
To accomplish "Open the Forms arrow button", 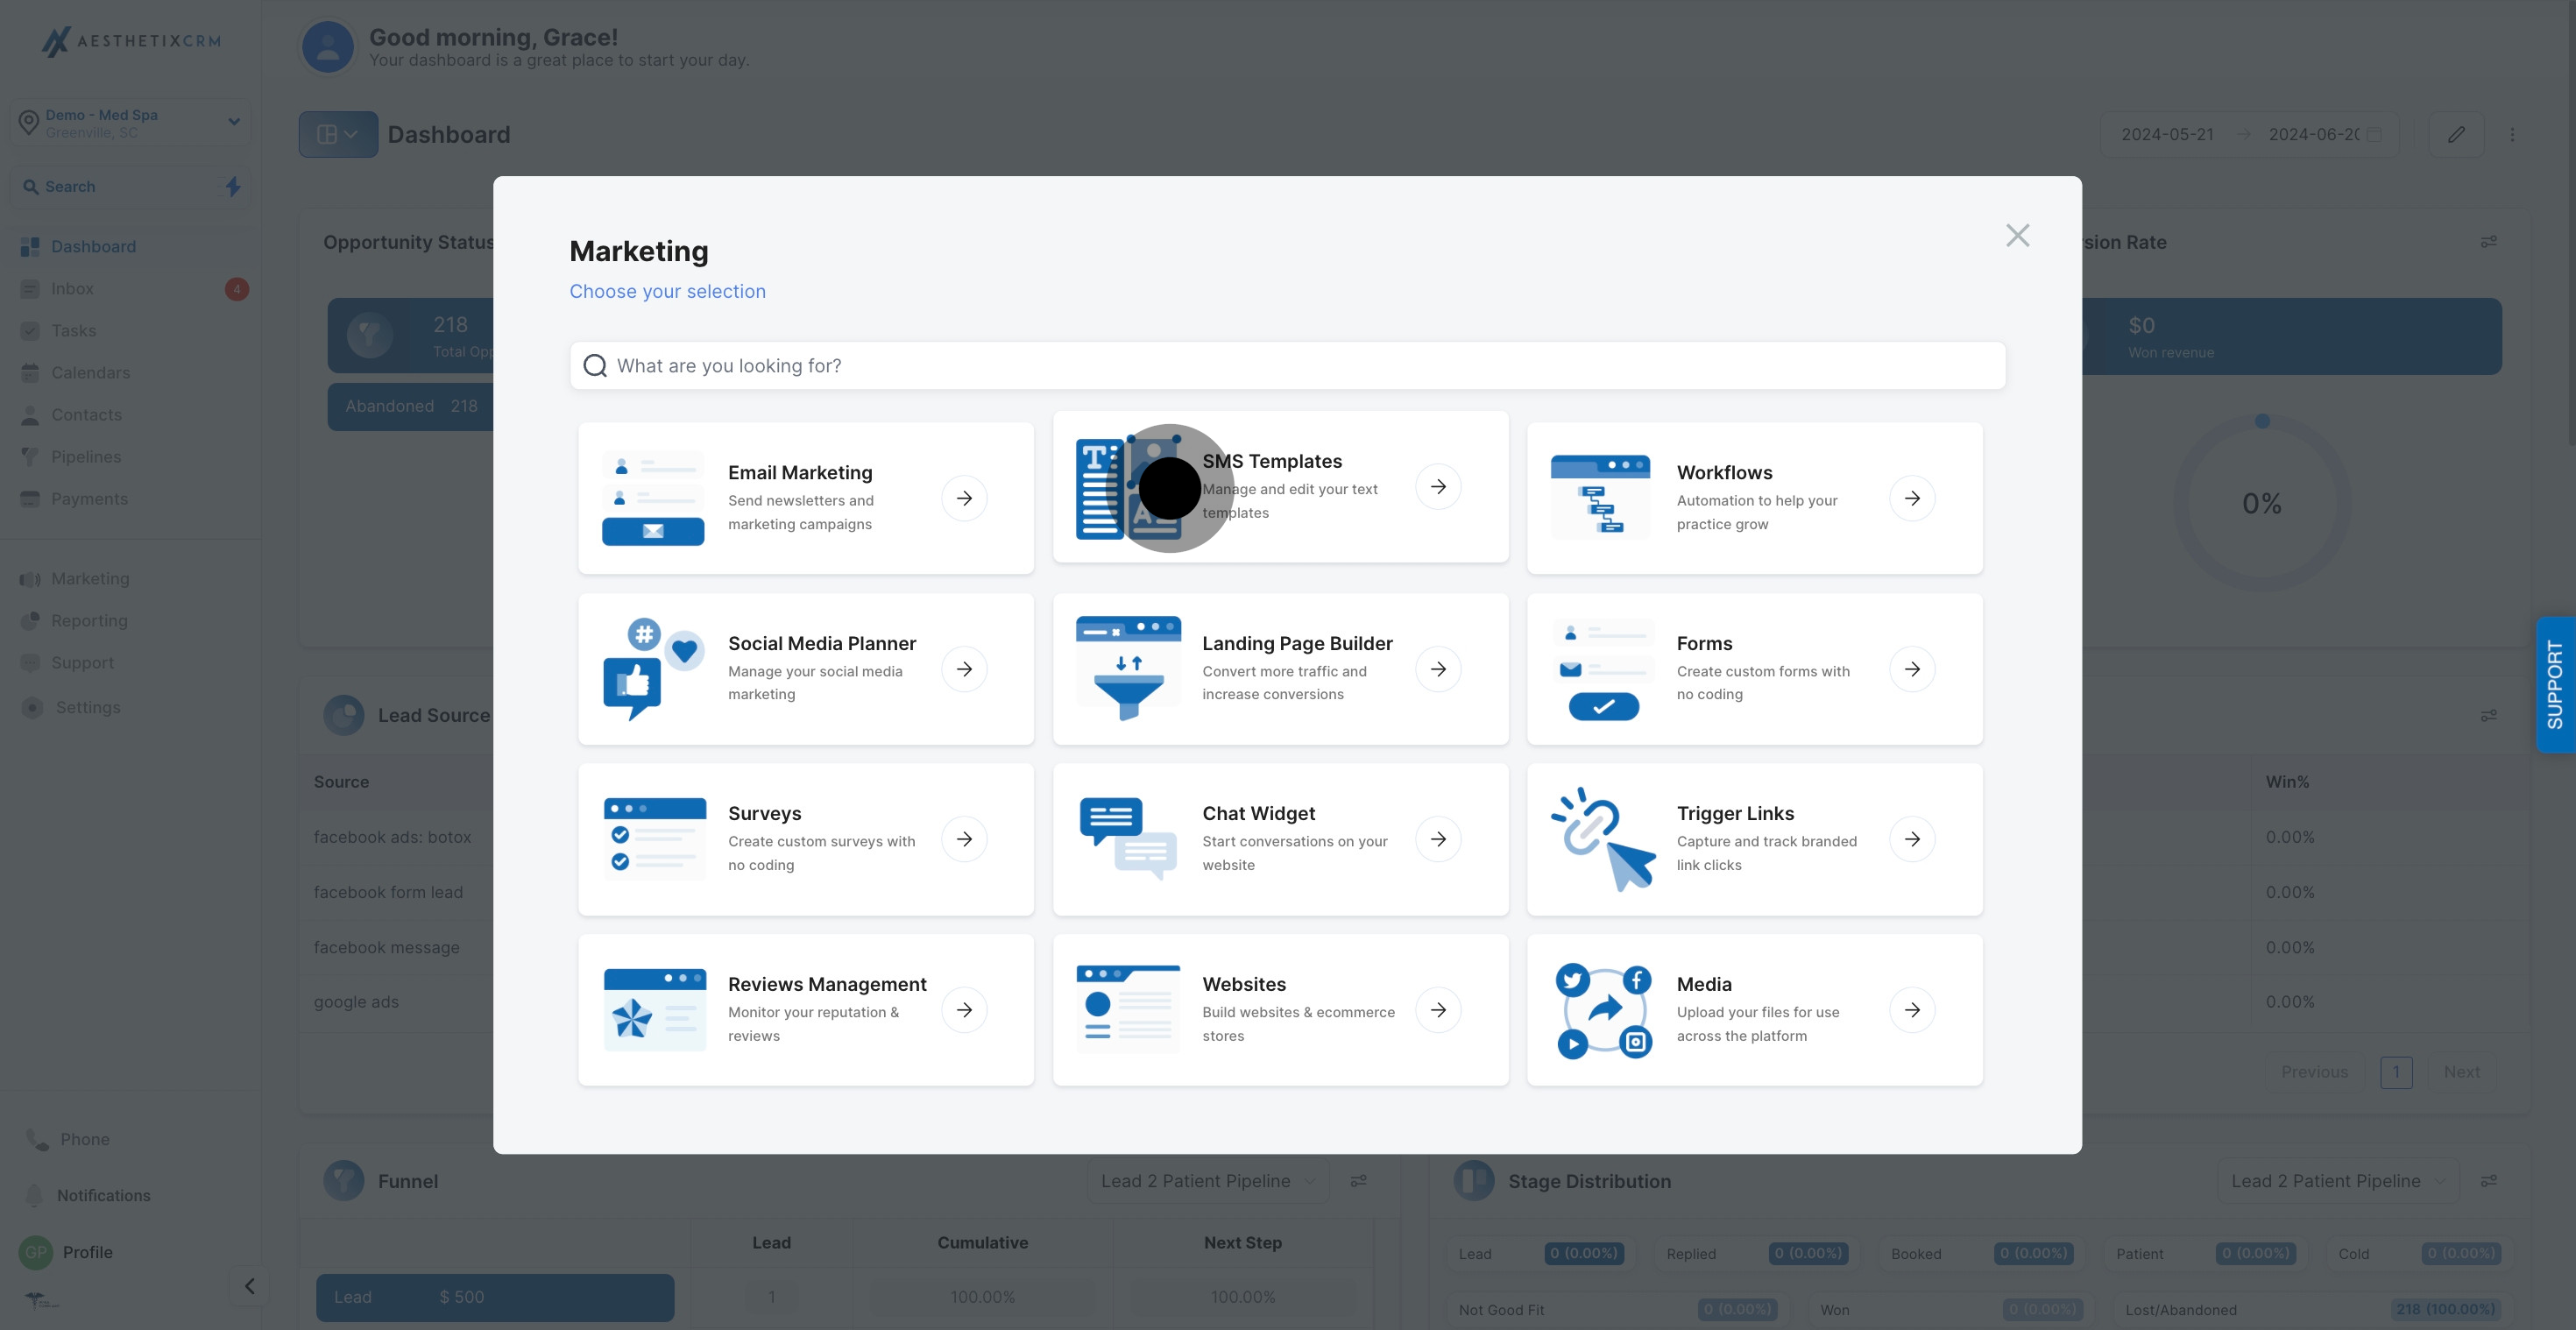I will 1912,669.
